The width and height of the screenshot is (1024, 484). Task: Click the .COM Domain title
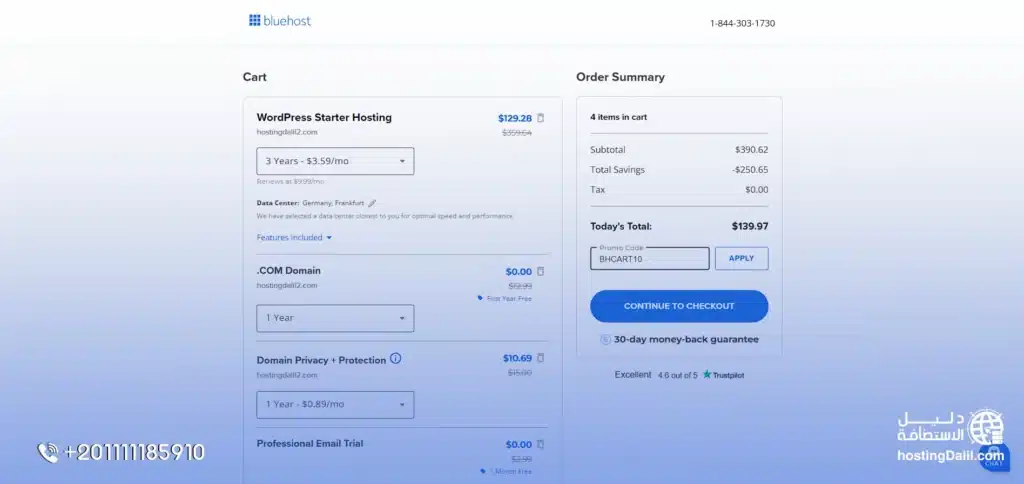[289, 270]
